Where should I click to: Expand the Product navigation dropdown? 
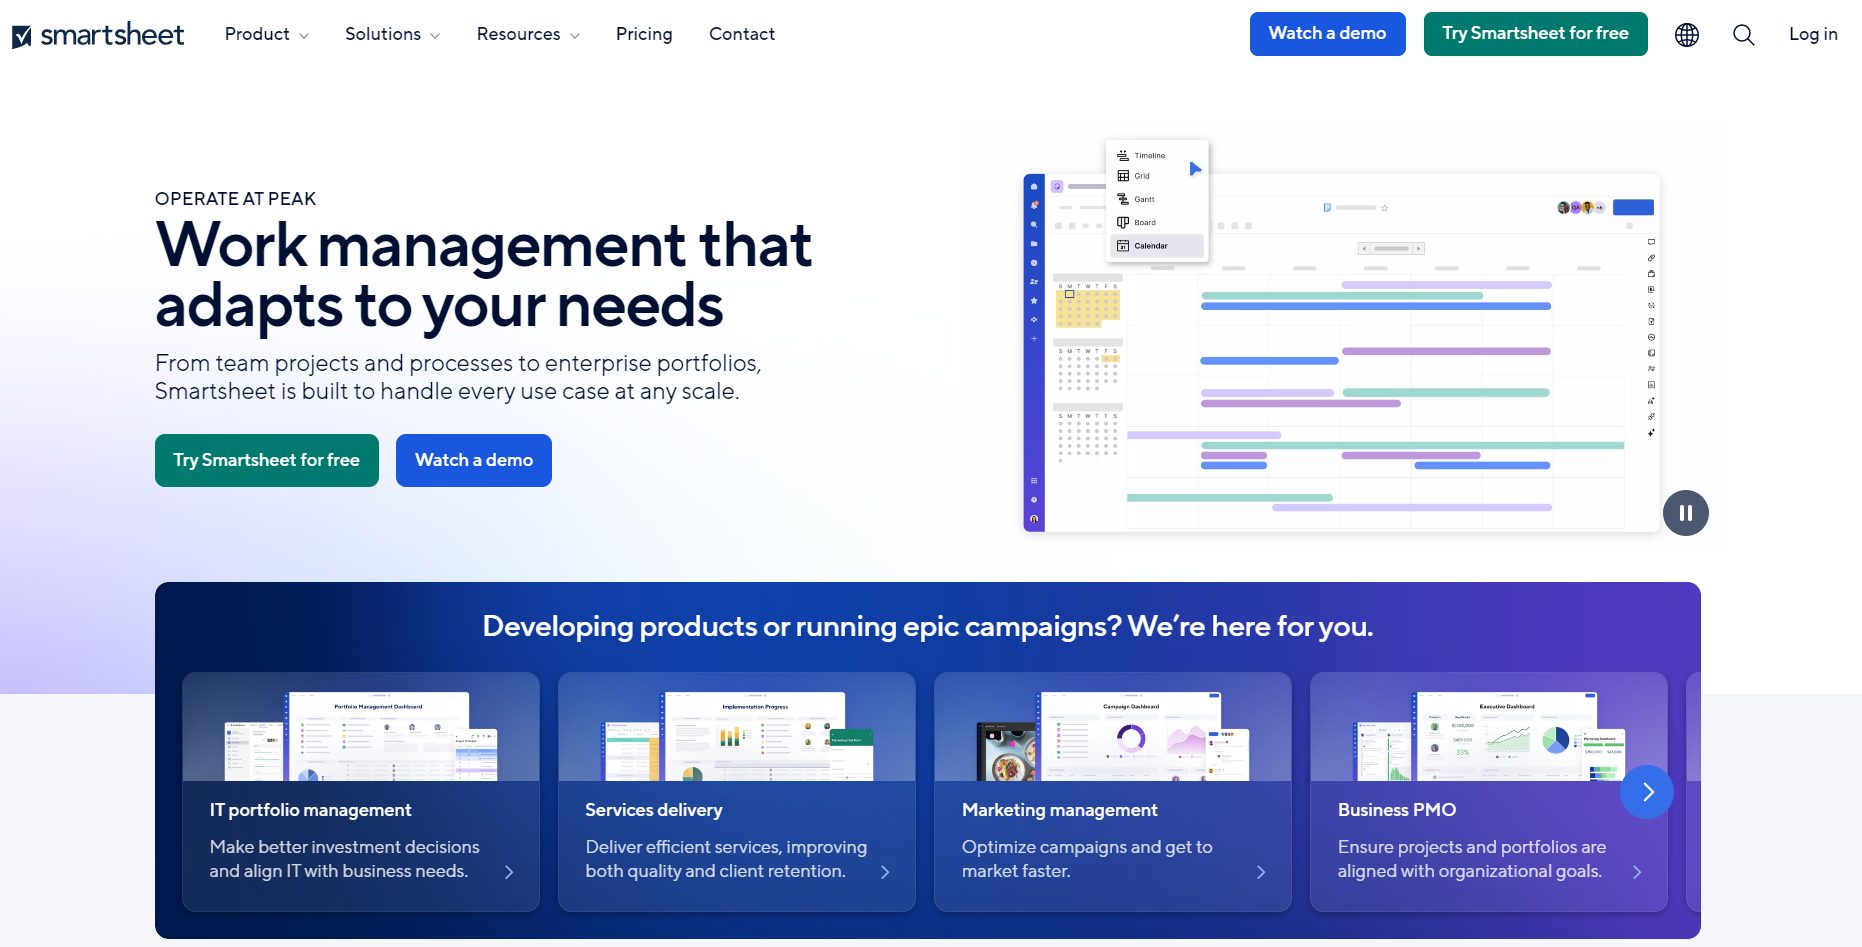(267, 34)
